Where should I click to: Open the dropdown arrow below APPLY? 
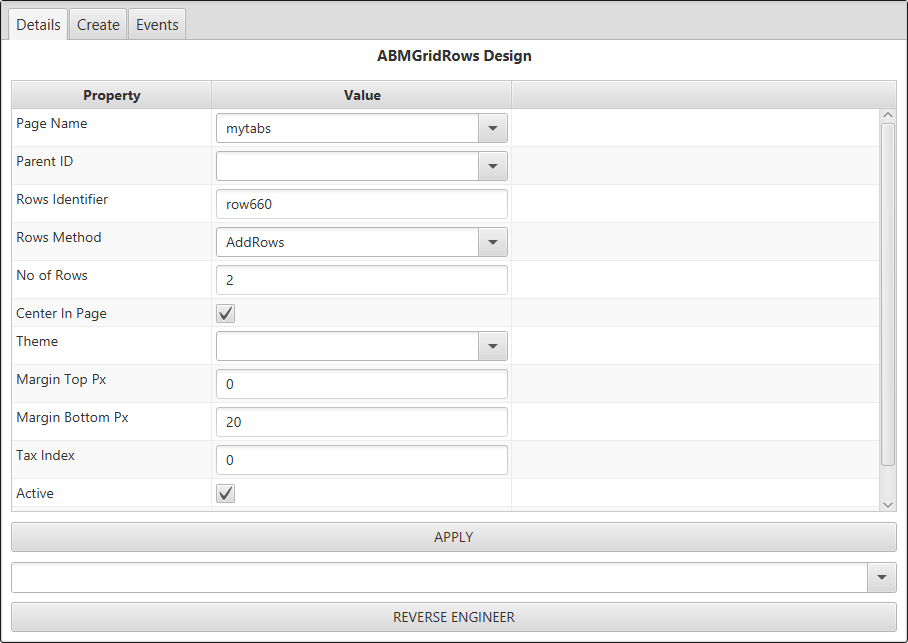(881, 577)
